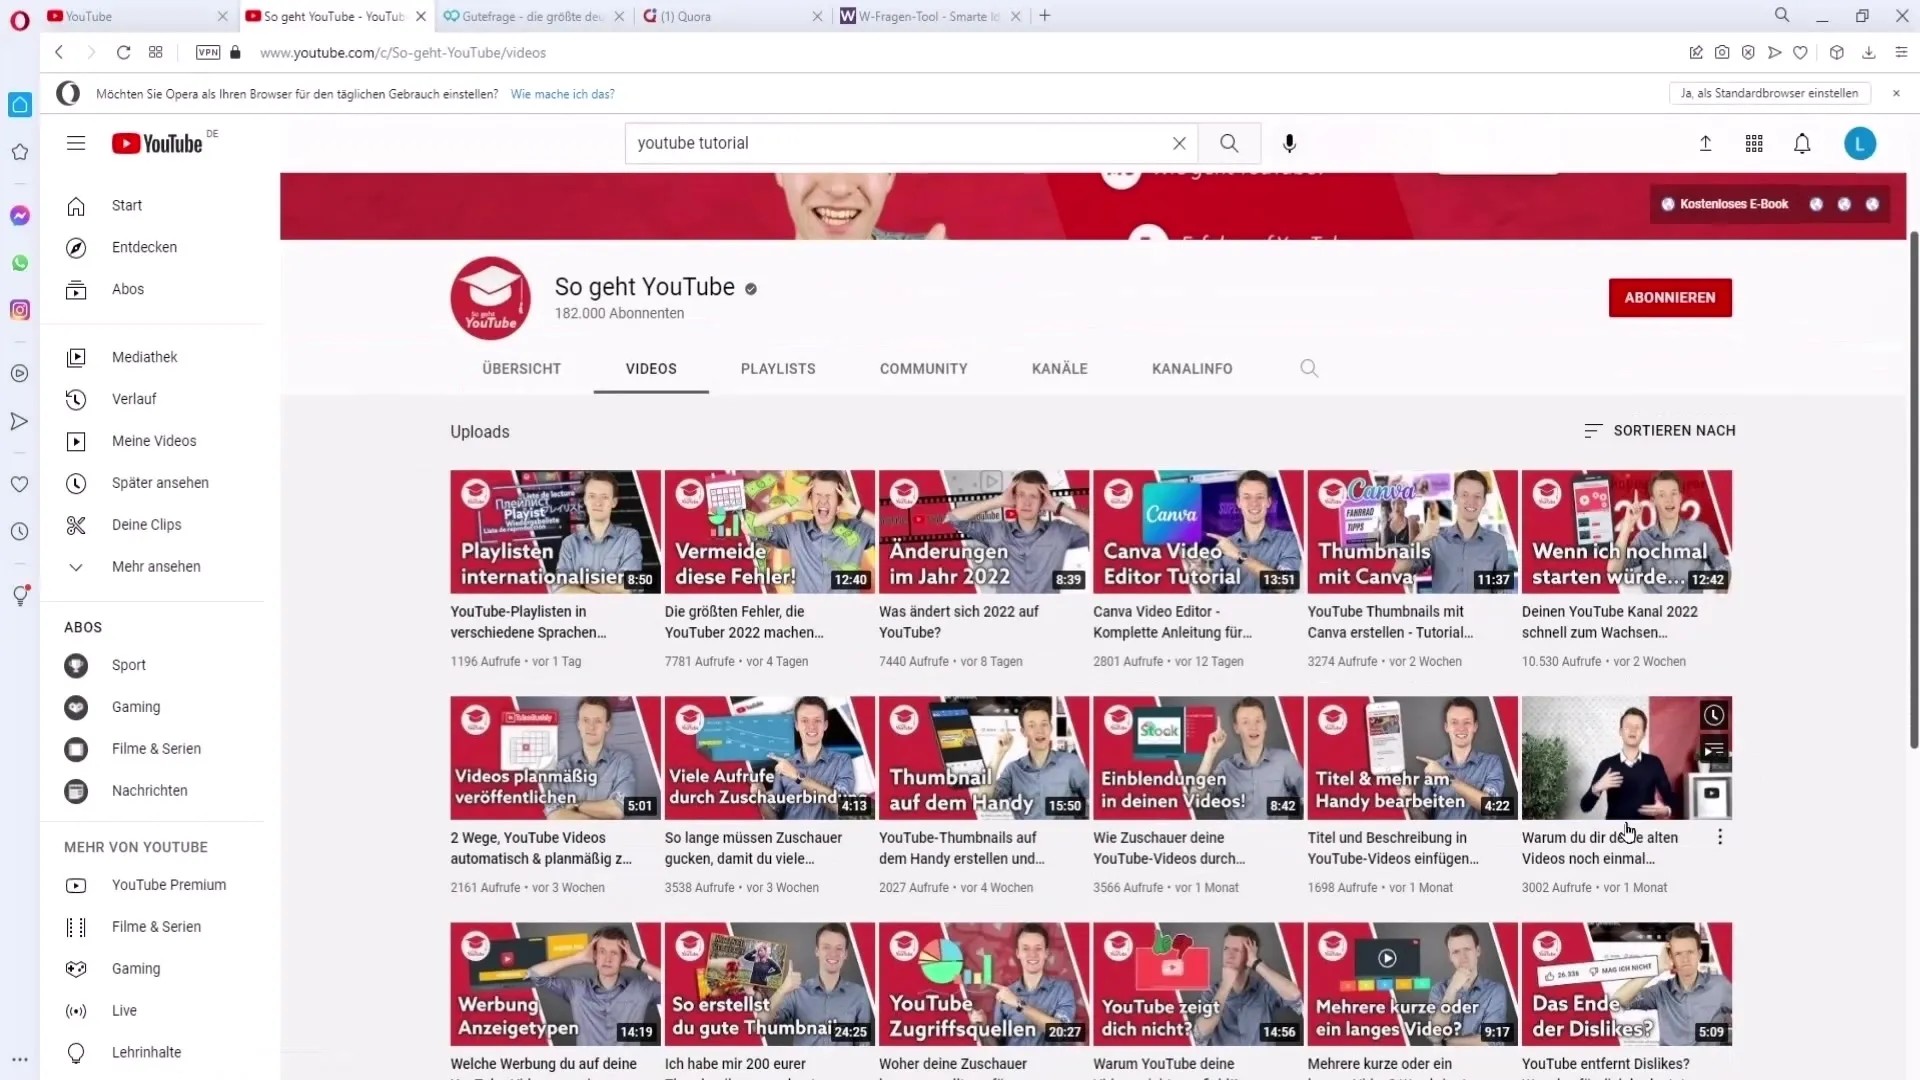Click the page vertical scrollbar
1920x1080 pixels.
[x=1913, y=490]
